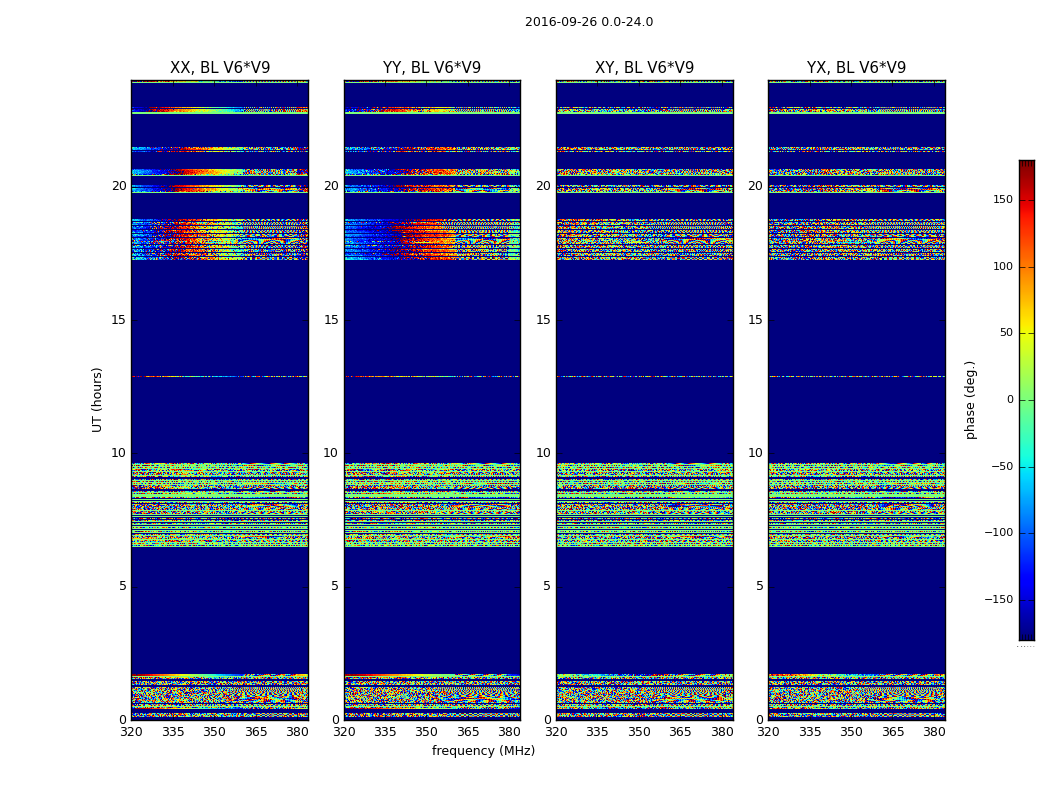Click the UT (hours) y-axis label
The image size is (1050, 800).
click(98, 399)
